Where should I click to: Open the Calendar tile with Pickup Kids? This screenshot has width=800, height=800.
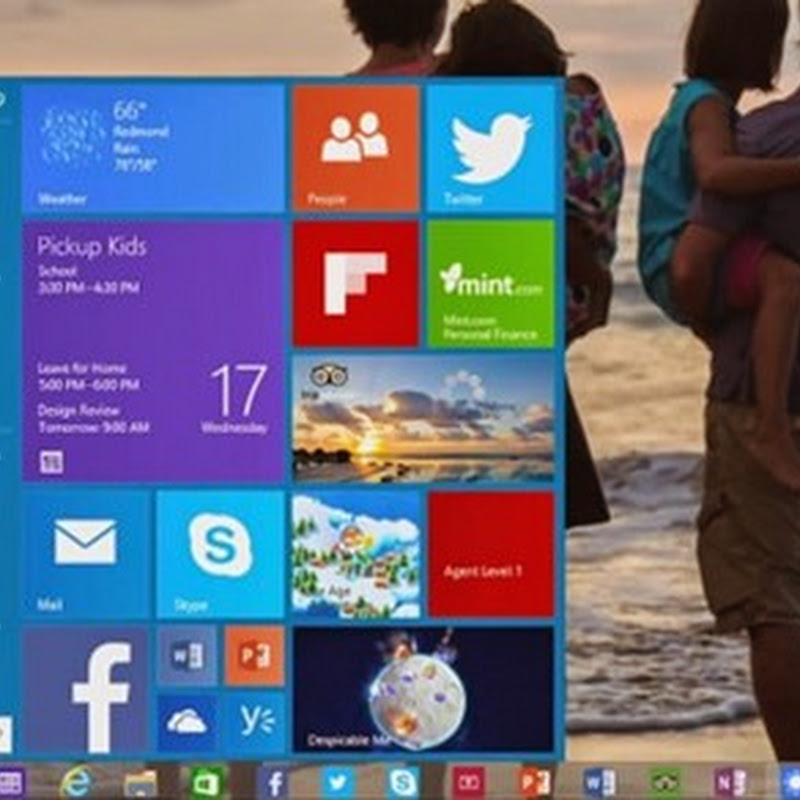pyautogui.click(x=153, y=351)
